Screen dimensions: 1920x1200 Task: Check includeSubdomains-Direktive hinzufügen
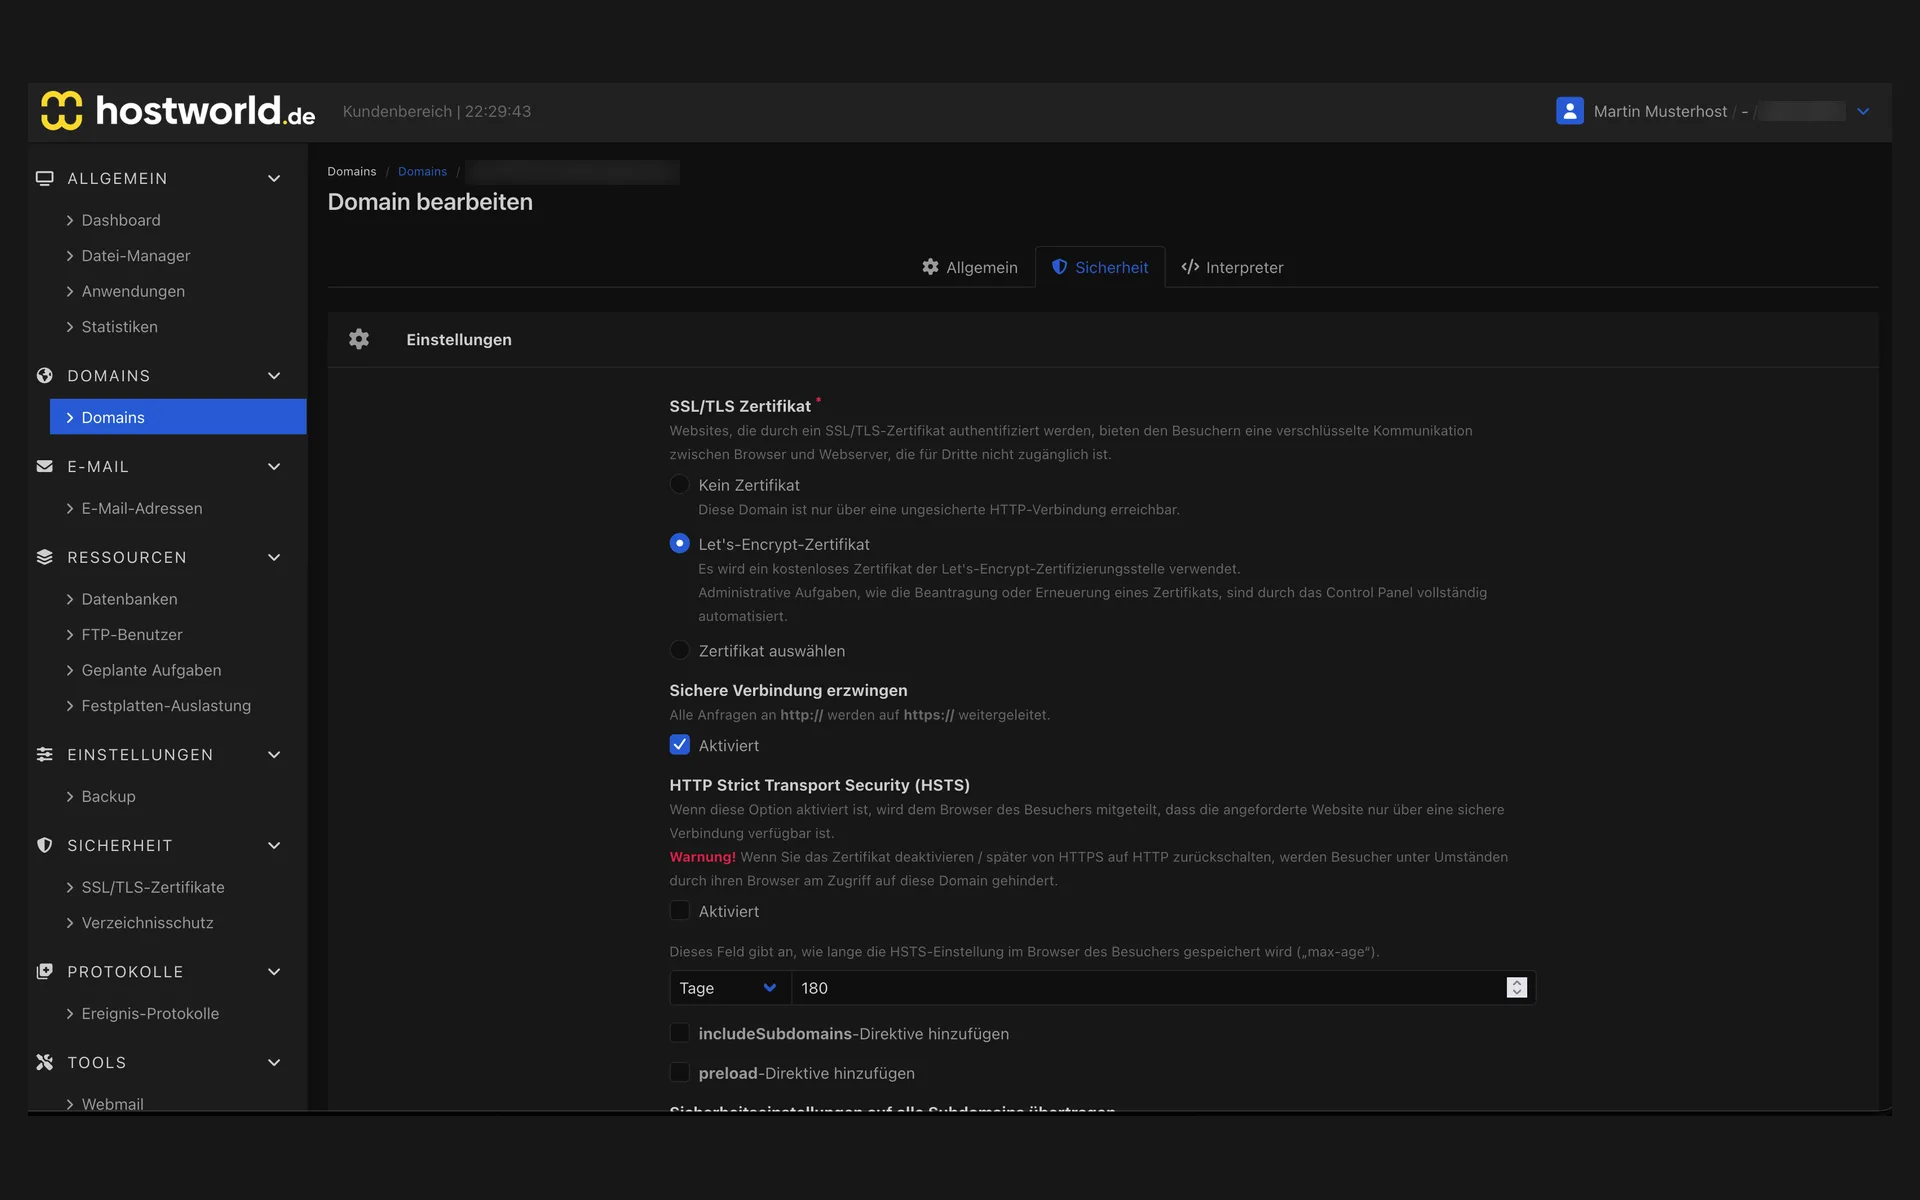click(x=679, y=1033)
